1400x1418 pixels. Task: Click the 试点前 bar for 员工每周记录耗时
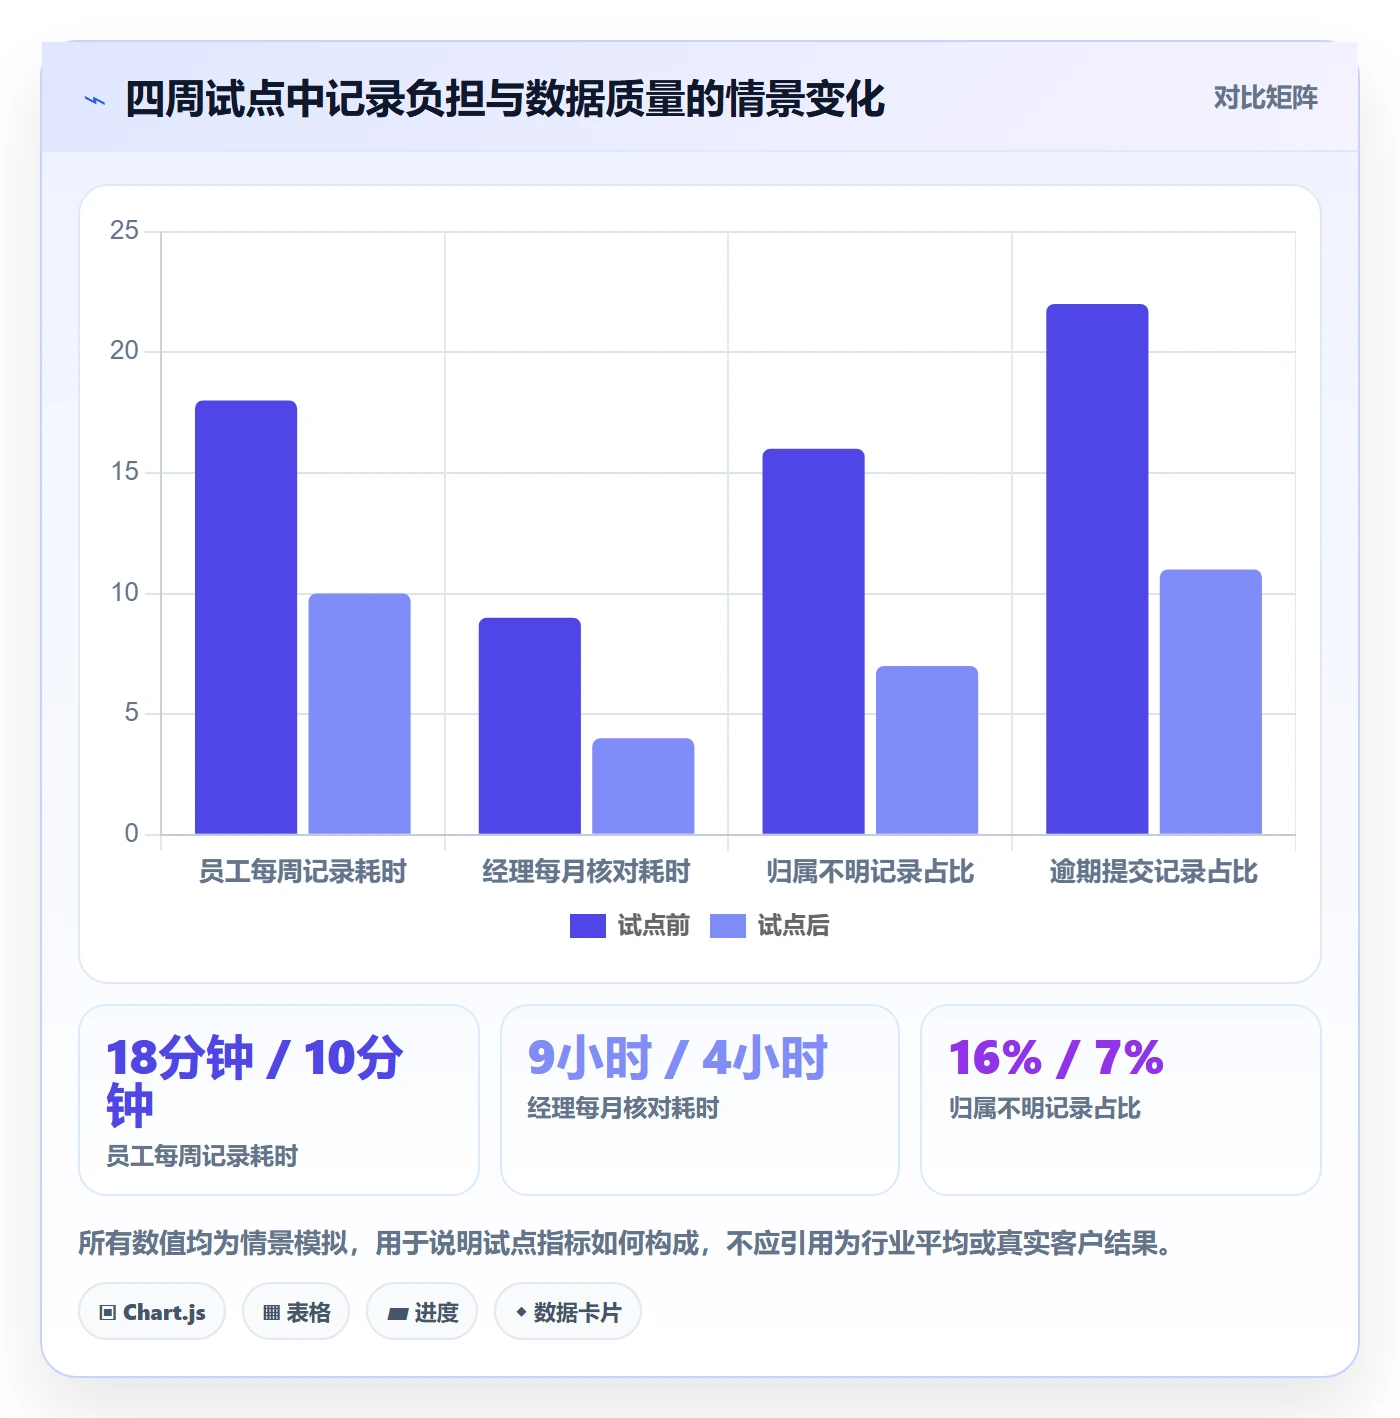pyautogui.click(x=246, y=617)
